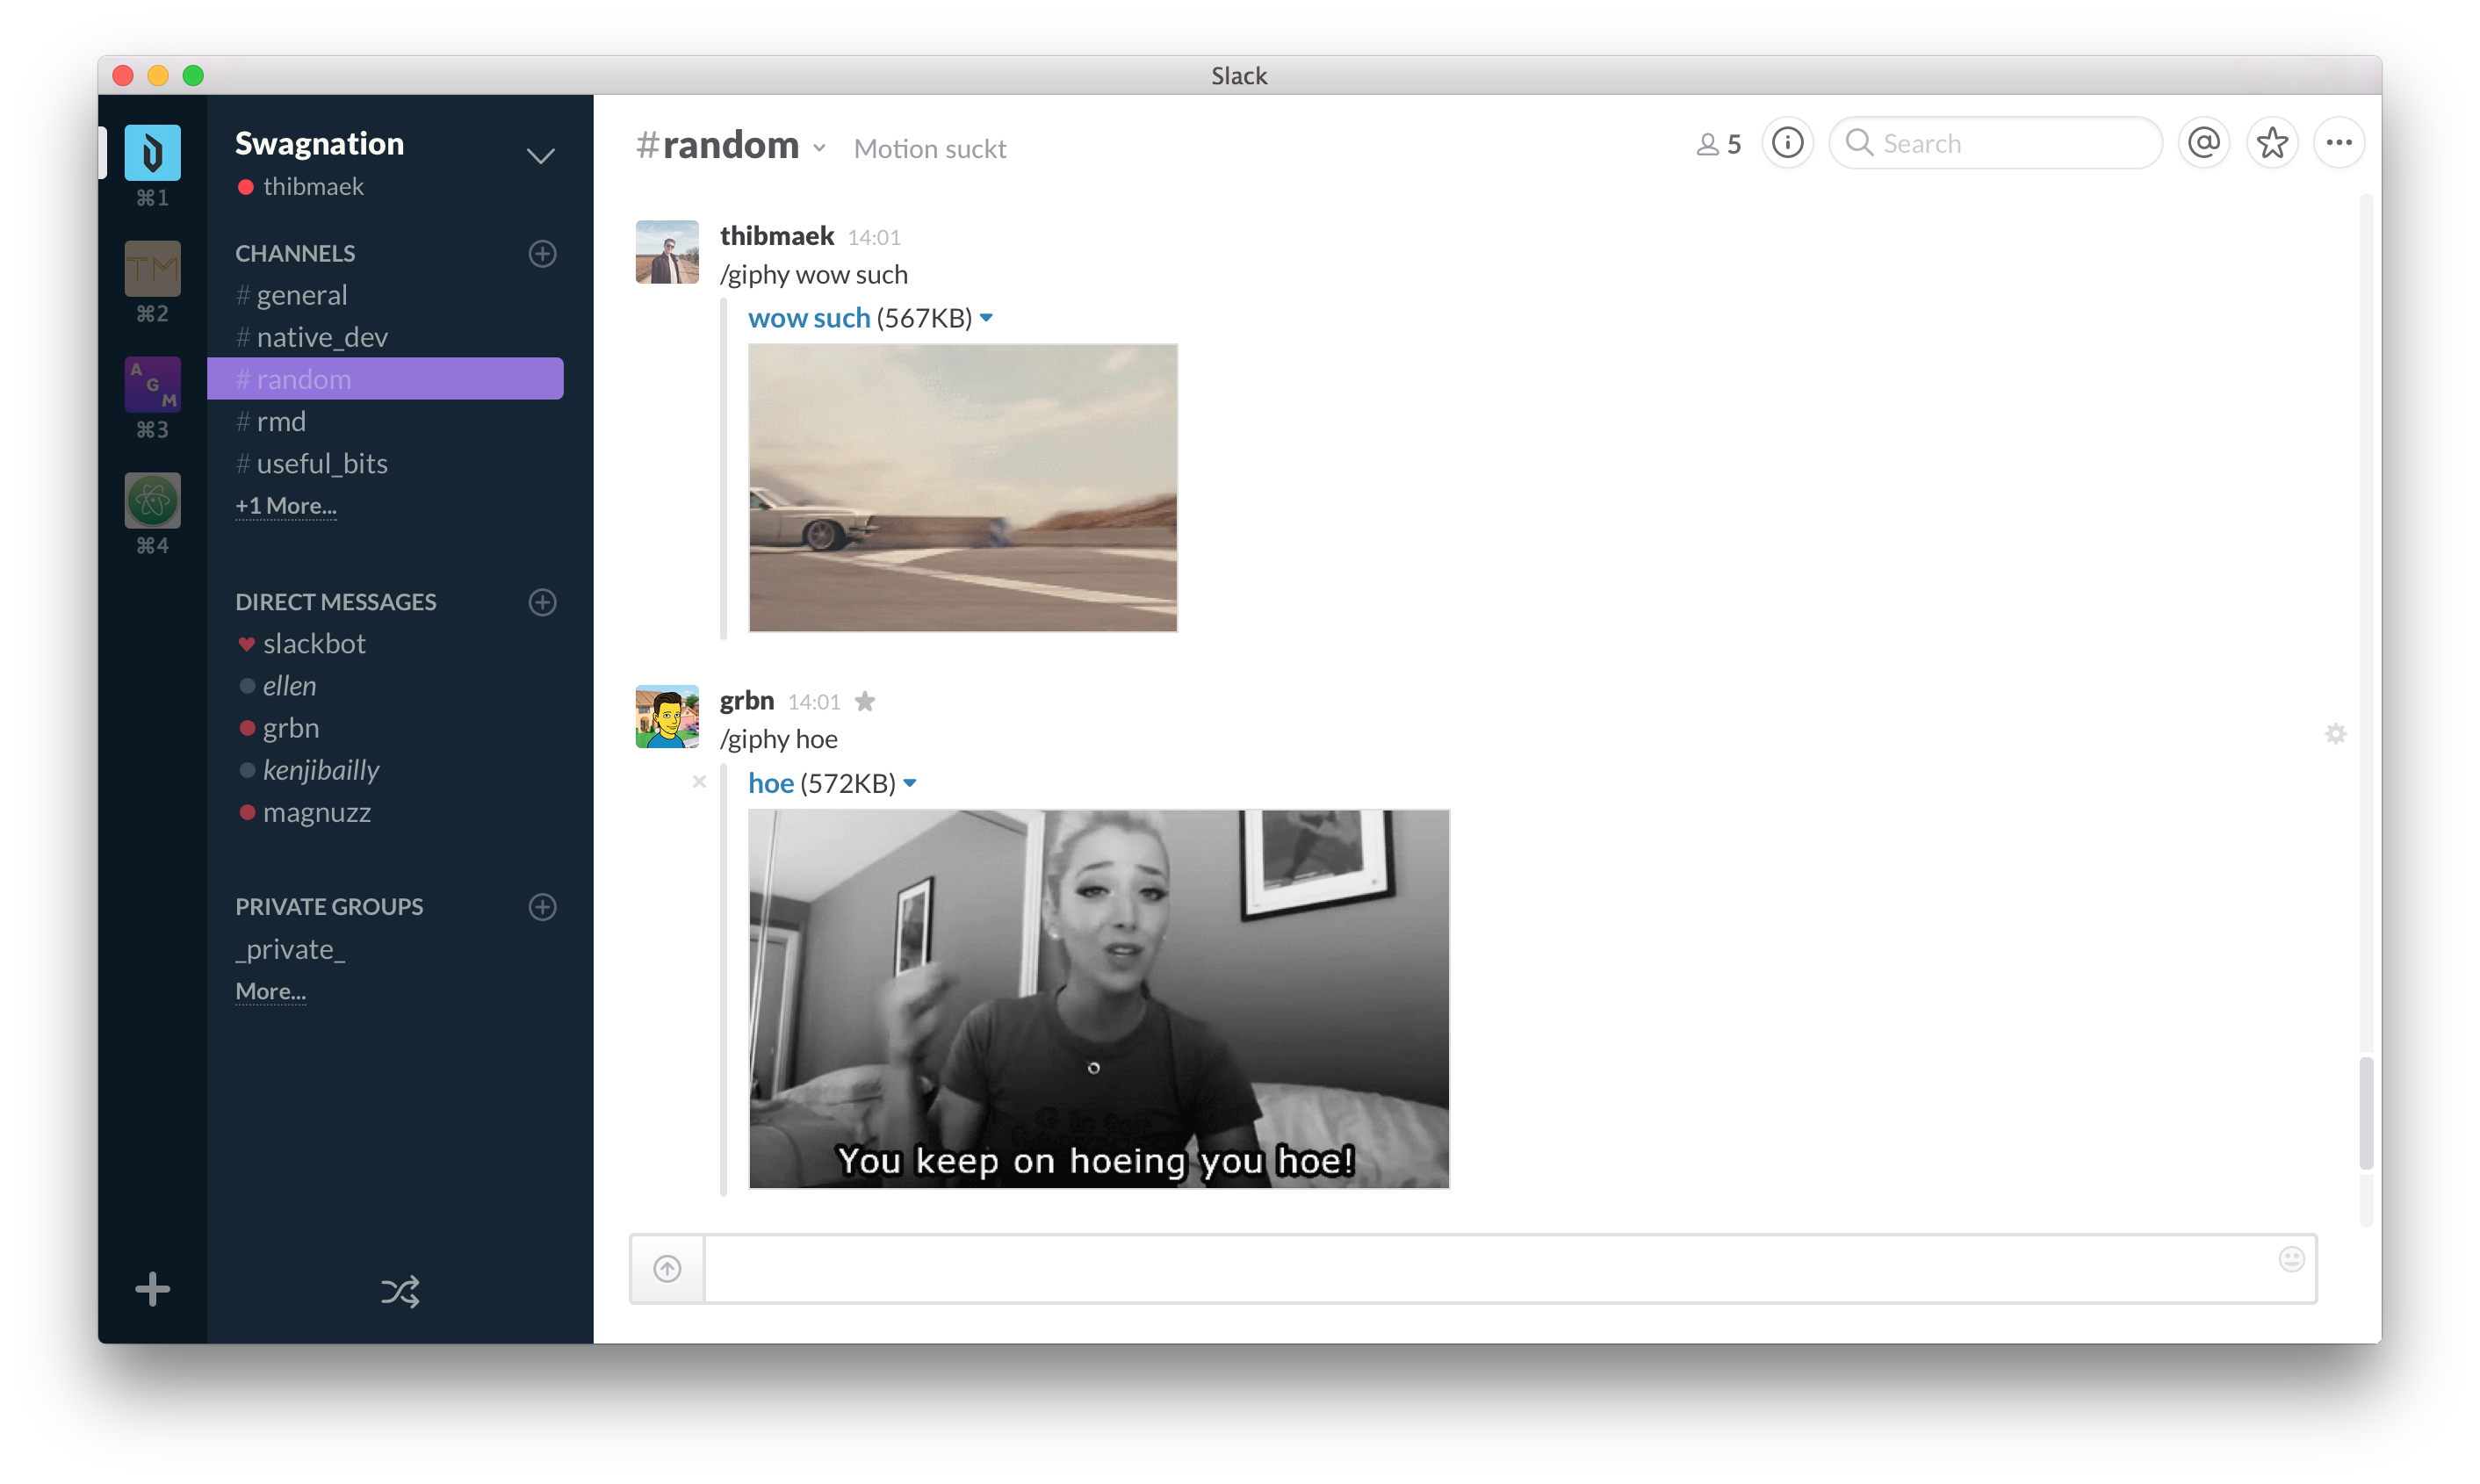
Task: Open mentions with the @ icon
Action: [x=2204, y=143]
